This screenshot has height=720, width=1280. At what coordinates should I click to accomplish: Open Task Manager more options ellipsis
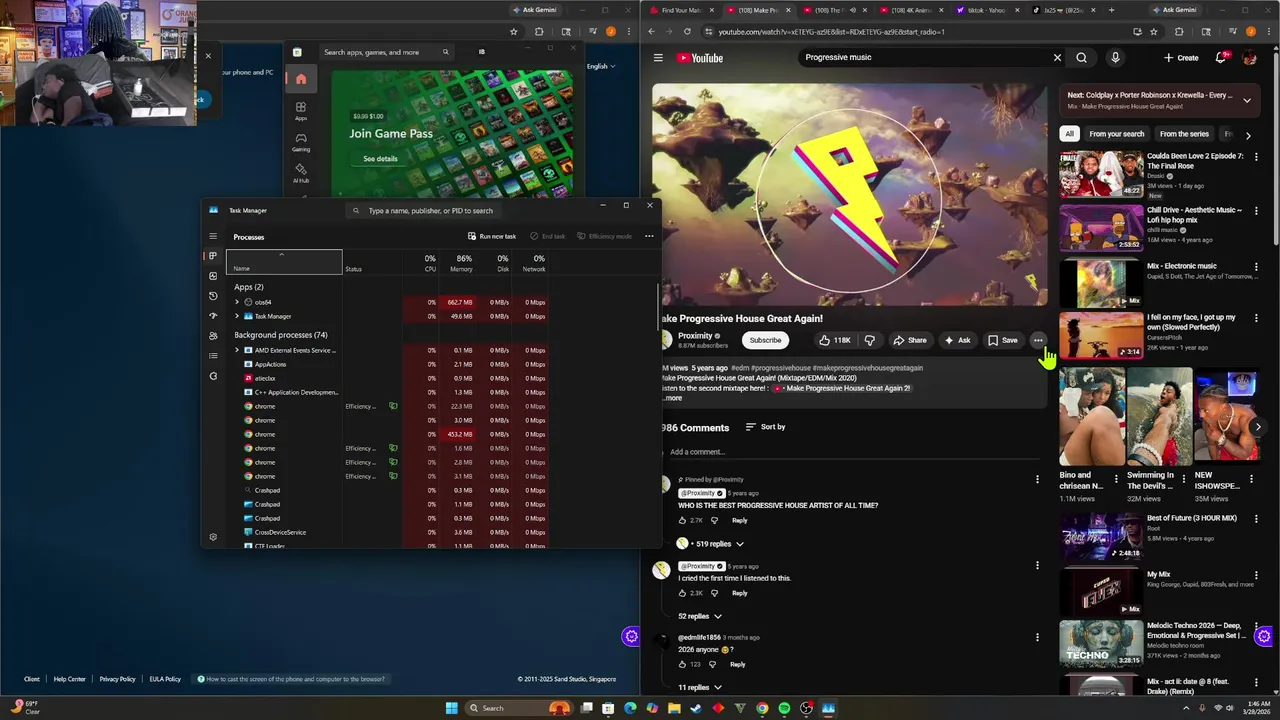(649, 236)
